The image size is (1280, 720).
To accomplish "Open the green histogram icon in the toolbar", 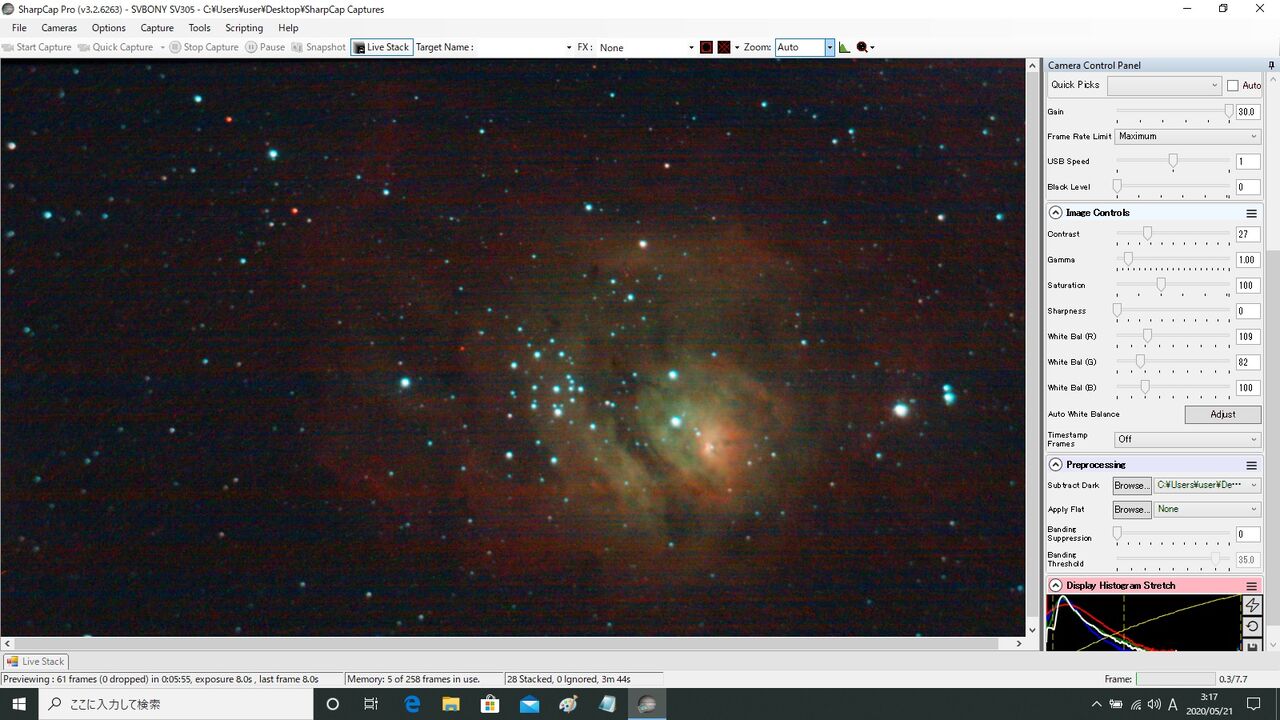I will coord(844,47).
